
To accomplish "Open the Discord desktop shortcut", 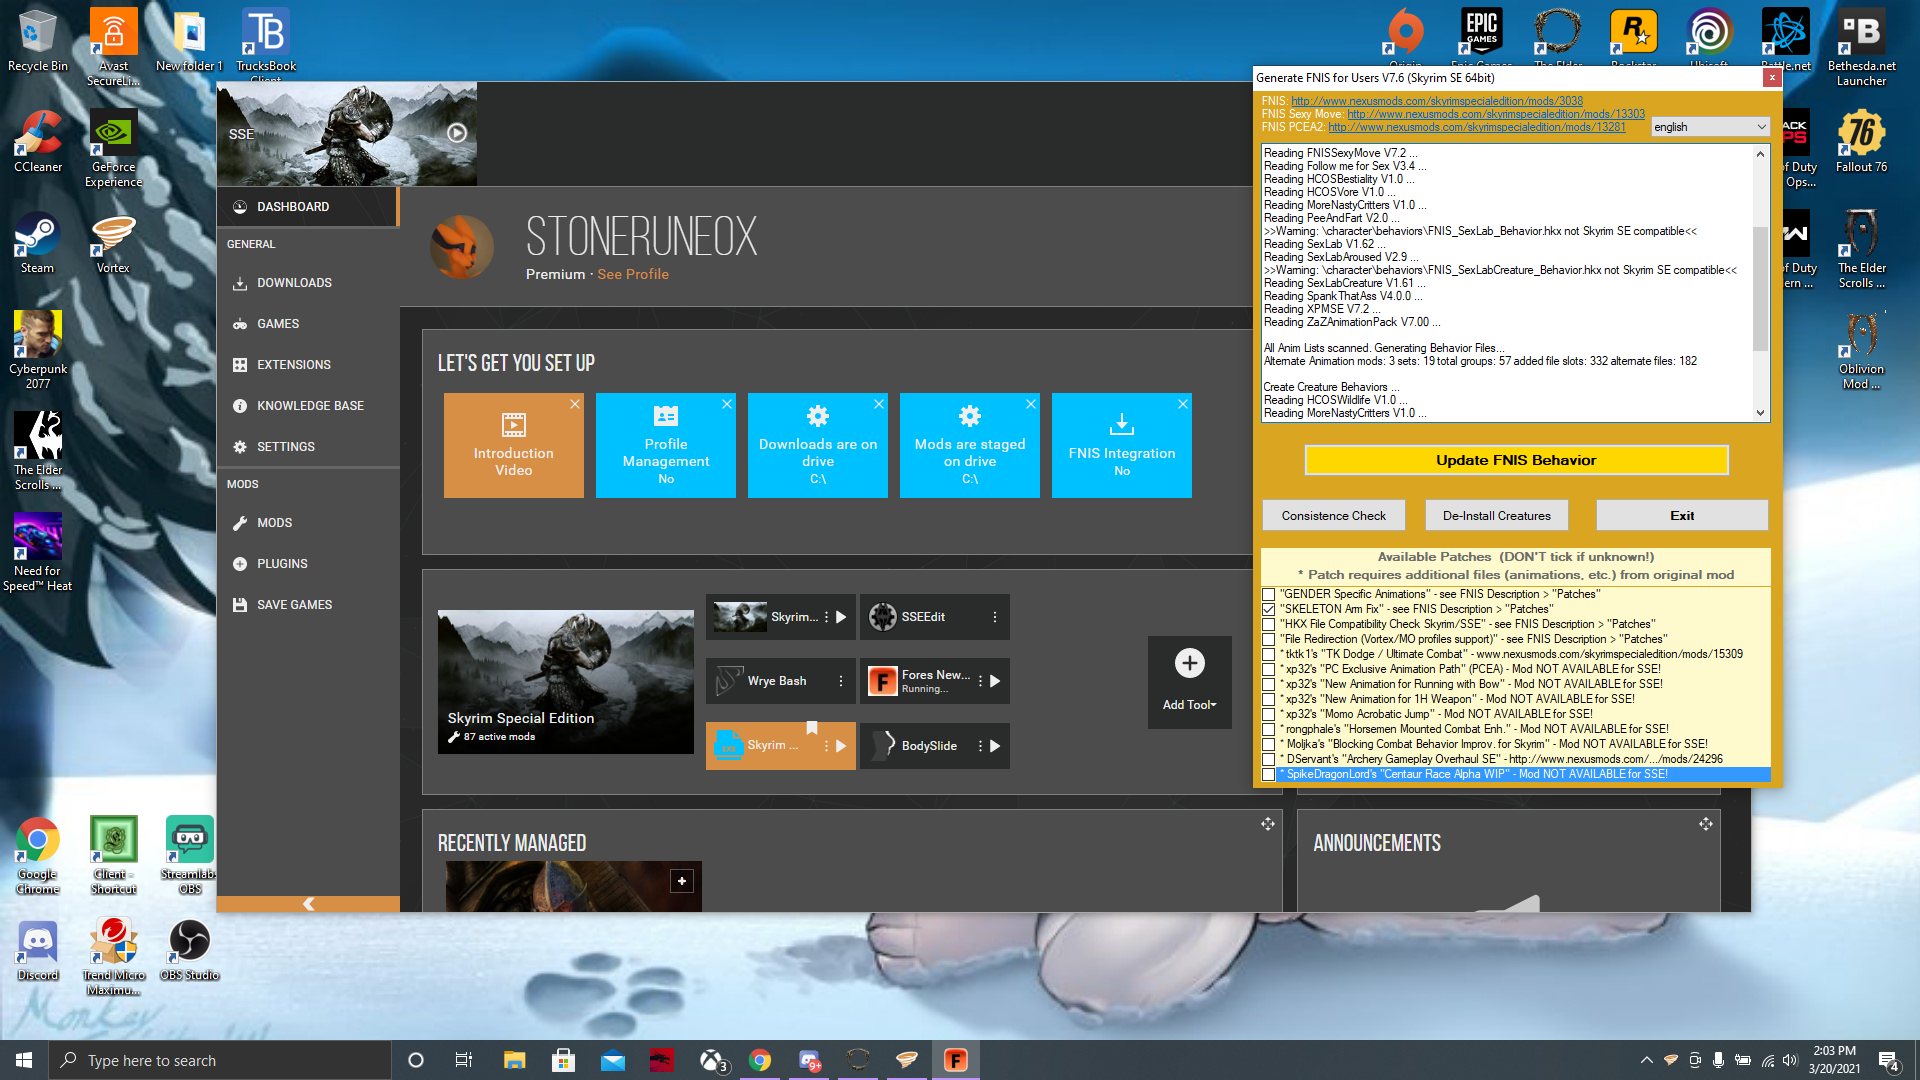I will (x=37, y=951).
